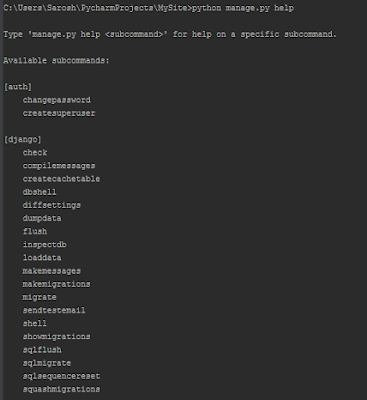This screenshot has width=367, height=400.
Task: Click the loaddata subcommand
Action: pyautogui.click(x=42, y=258)
